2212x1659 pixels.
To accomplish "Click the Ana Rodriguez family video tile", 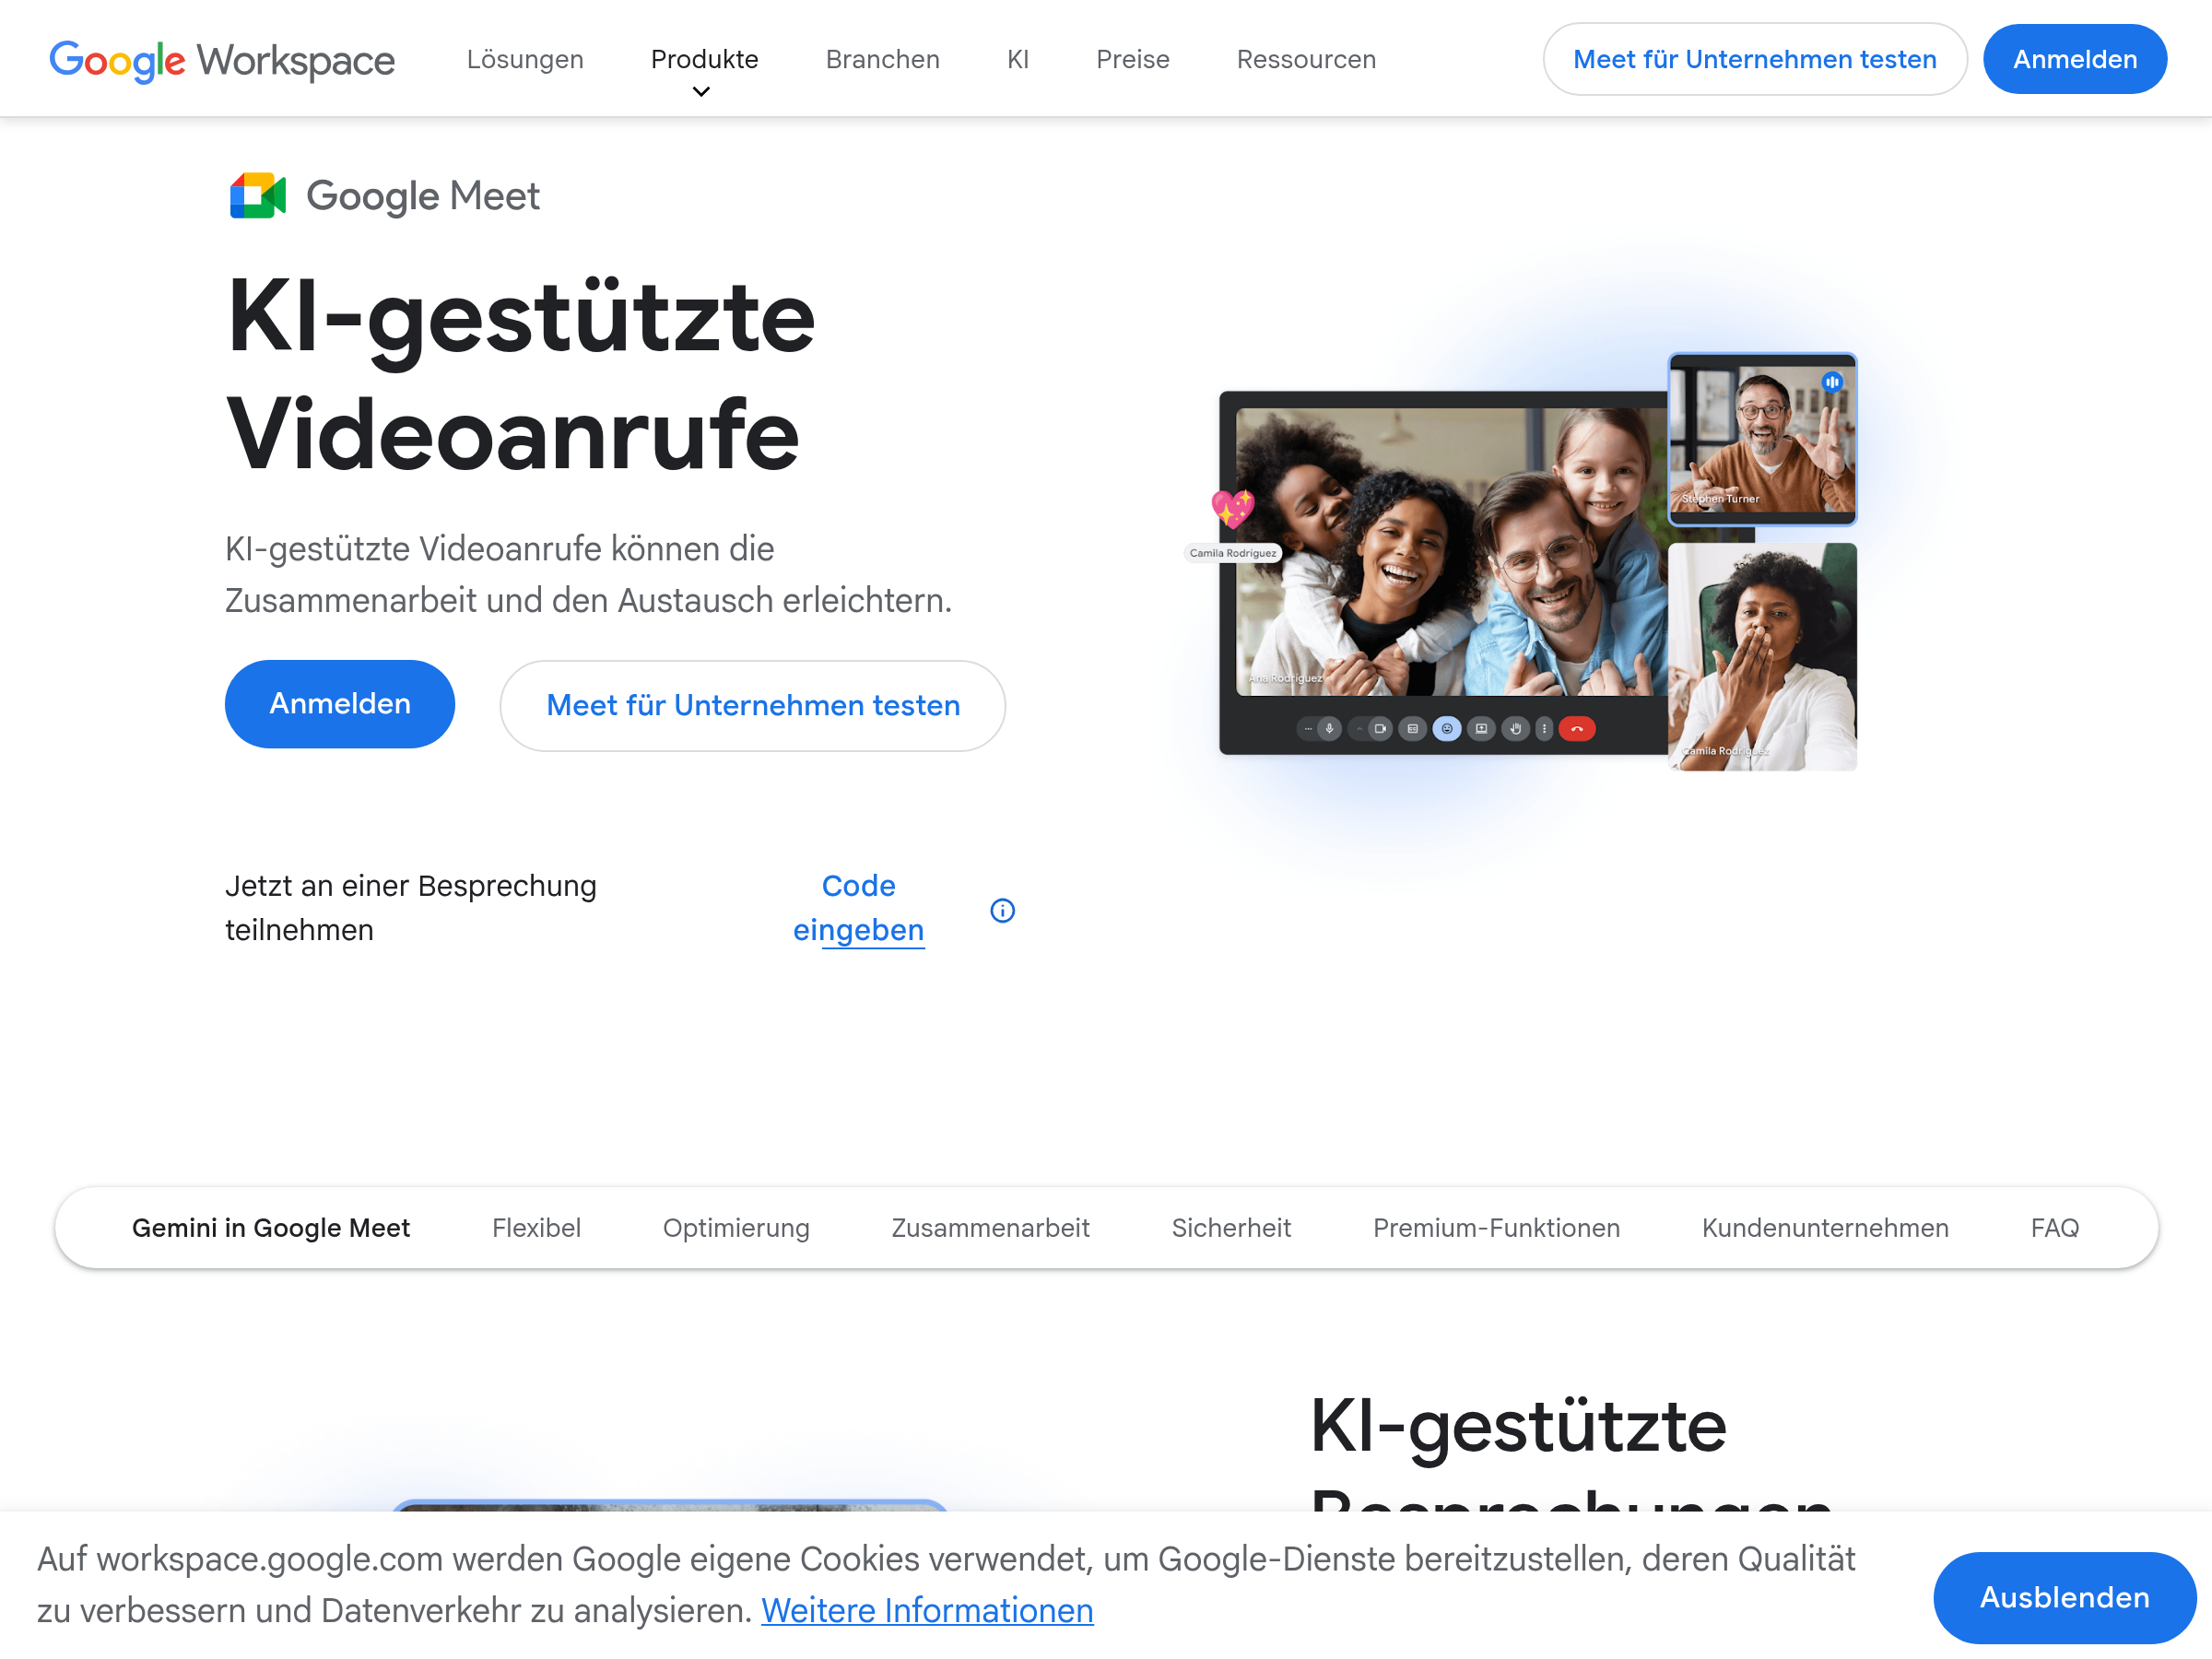I will (x=1452, y=551).
